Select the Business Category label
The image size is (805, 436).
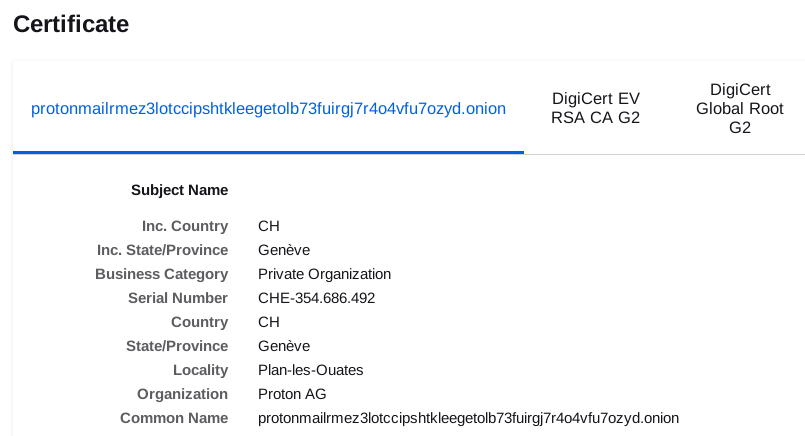tap(161, 274)
